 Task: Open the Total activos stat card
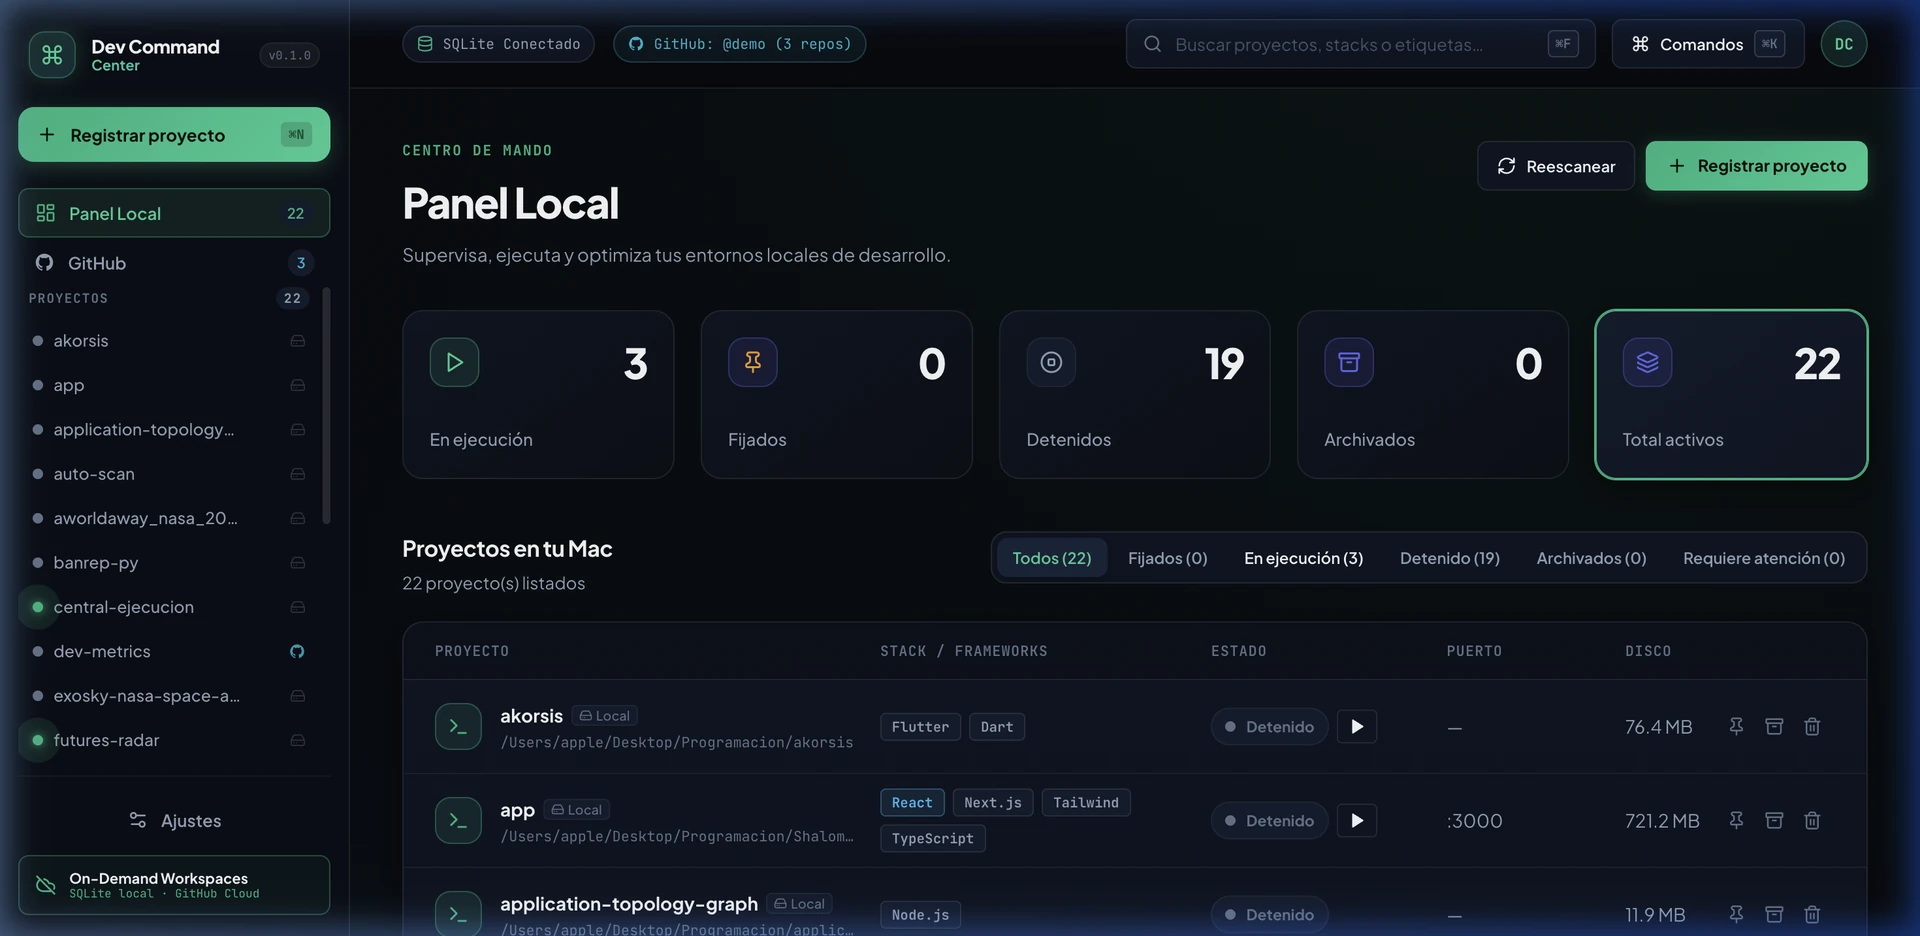pos(1731,394)
